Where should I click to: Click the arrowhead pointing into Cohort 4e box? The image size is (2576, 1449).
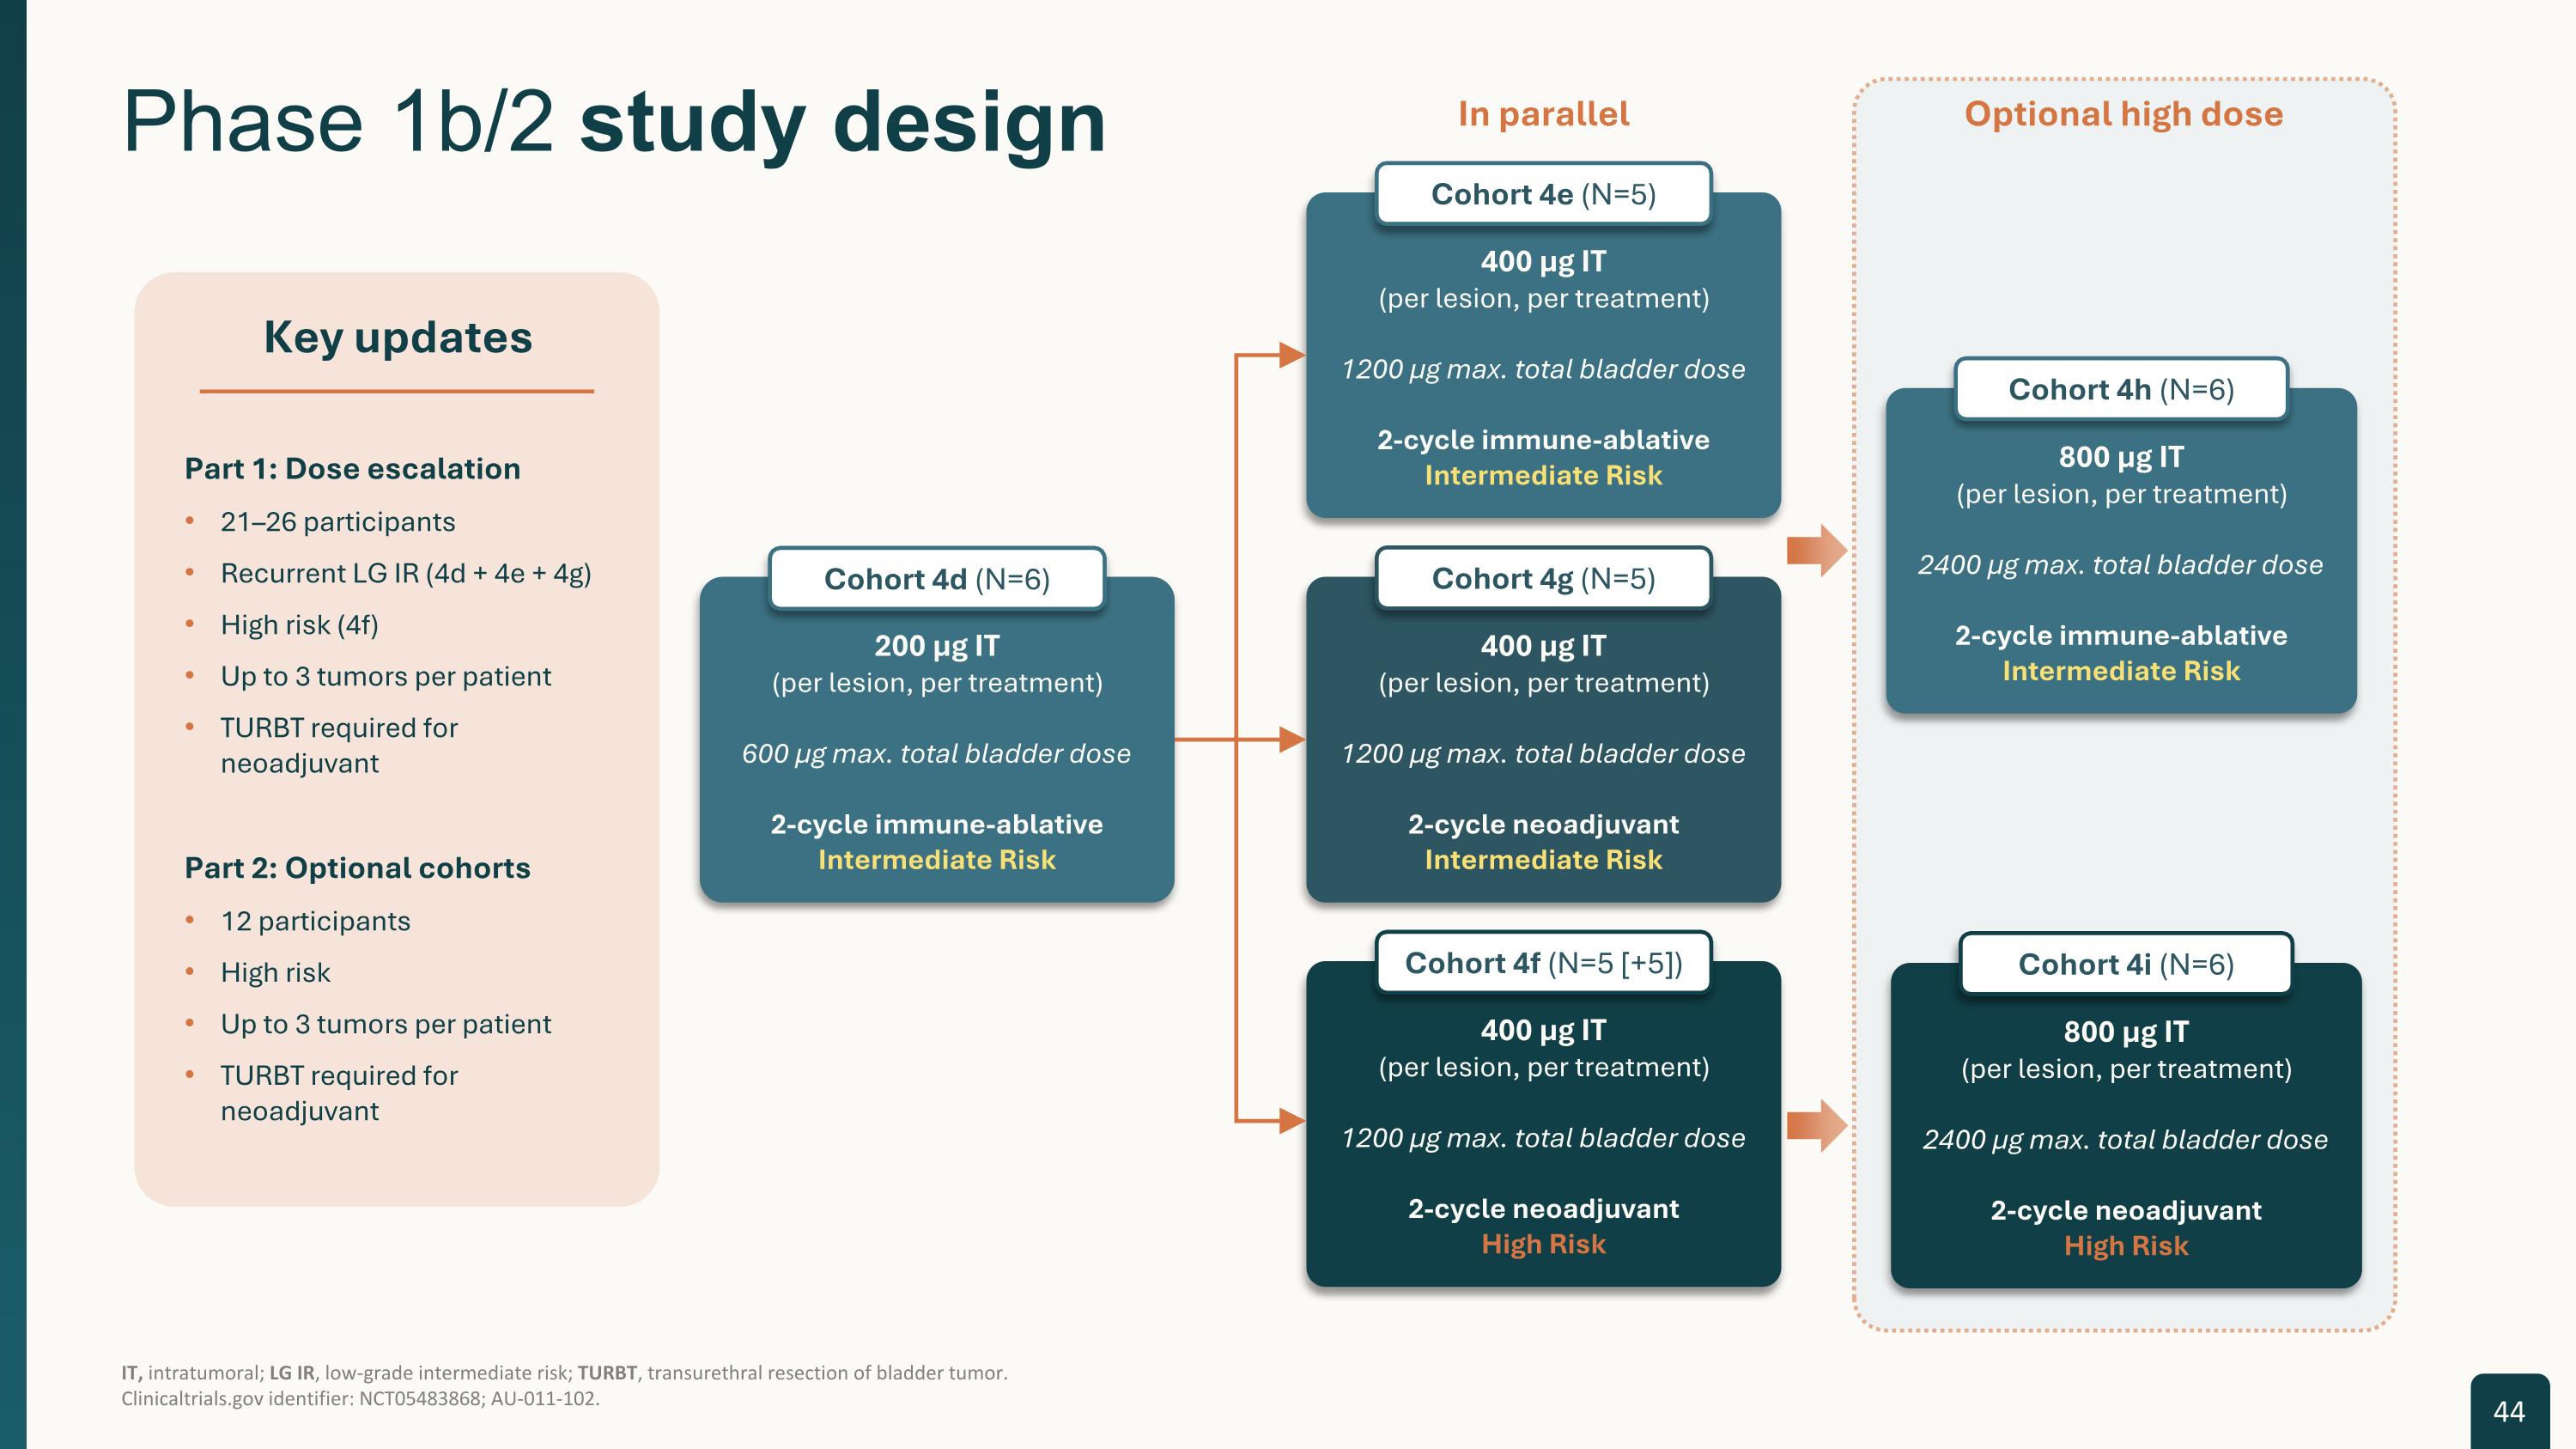pos(1291,354)
